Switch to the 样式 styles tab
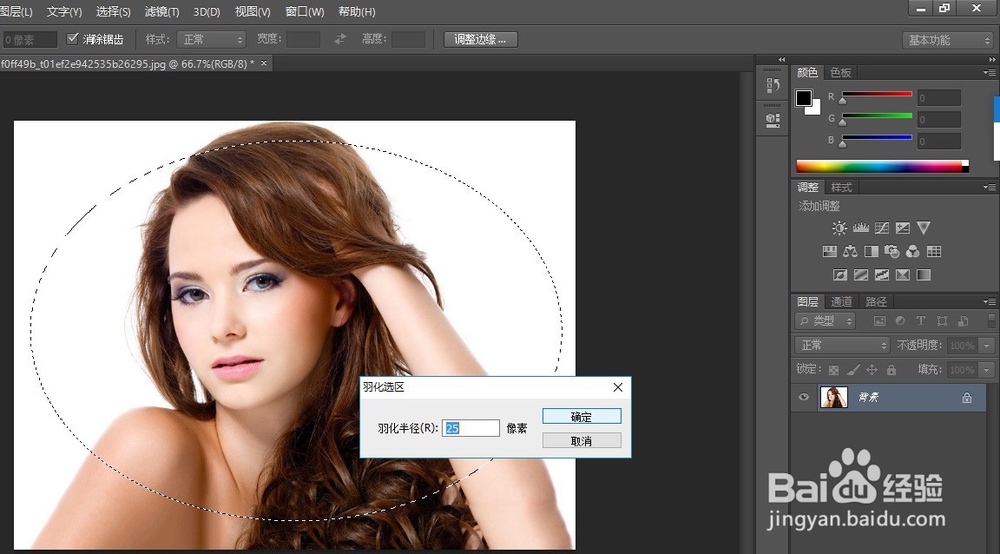Viewport: 1000px width, 554px height. point(841,187)
